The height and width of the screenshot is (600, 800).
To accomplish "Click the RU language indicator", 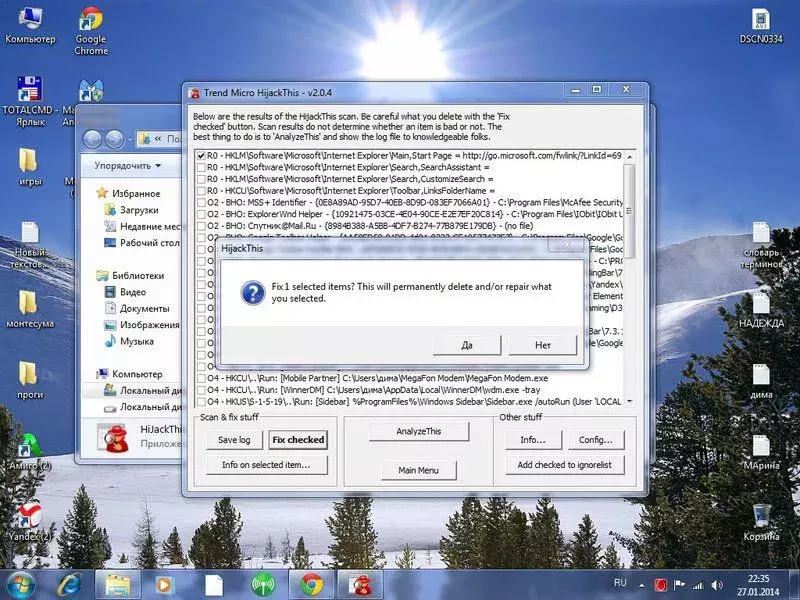I will [620, 583].
